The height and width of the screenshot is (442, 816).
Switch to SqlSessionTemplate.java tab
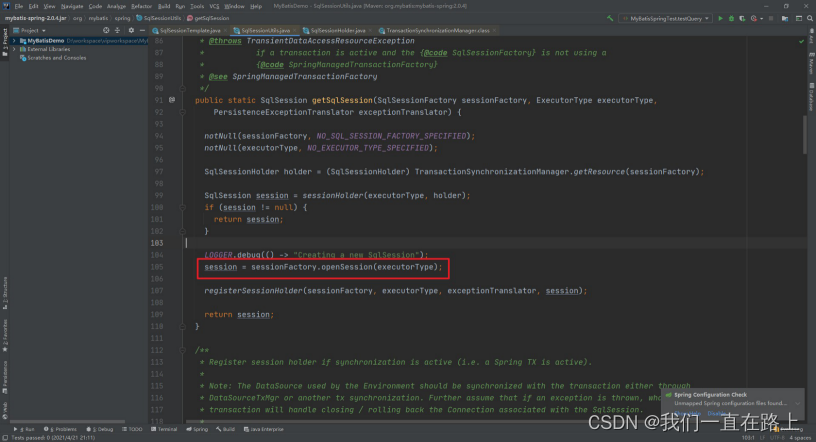pyautogui.click(x=190, y=30)
